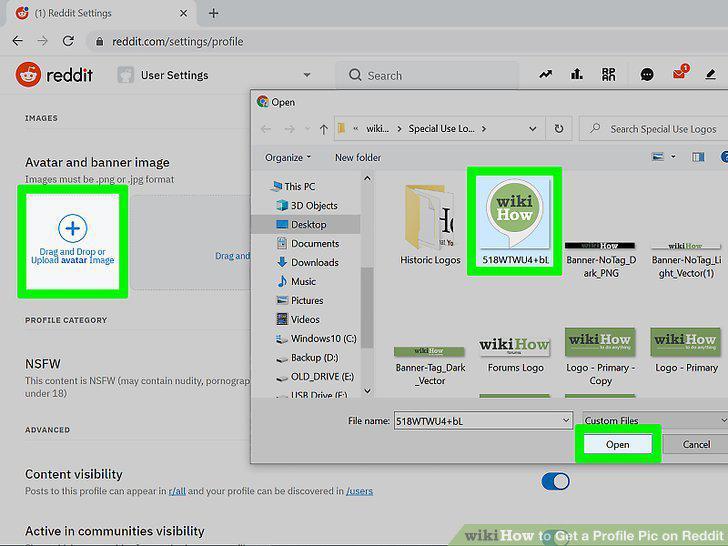
Task: Click New folder in dialog toolbar
Action: pos(358,157)
